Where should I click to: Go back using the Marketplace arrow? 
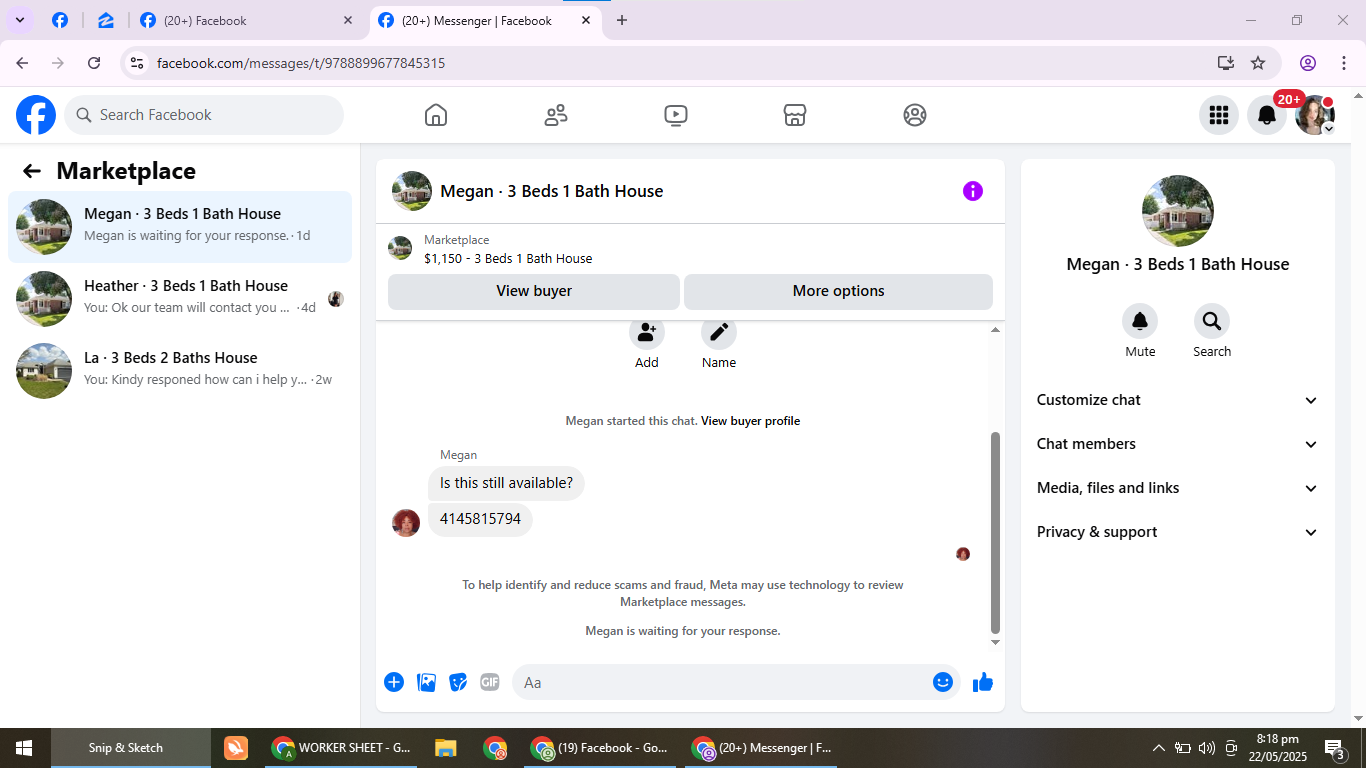[x=32, y=171]
